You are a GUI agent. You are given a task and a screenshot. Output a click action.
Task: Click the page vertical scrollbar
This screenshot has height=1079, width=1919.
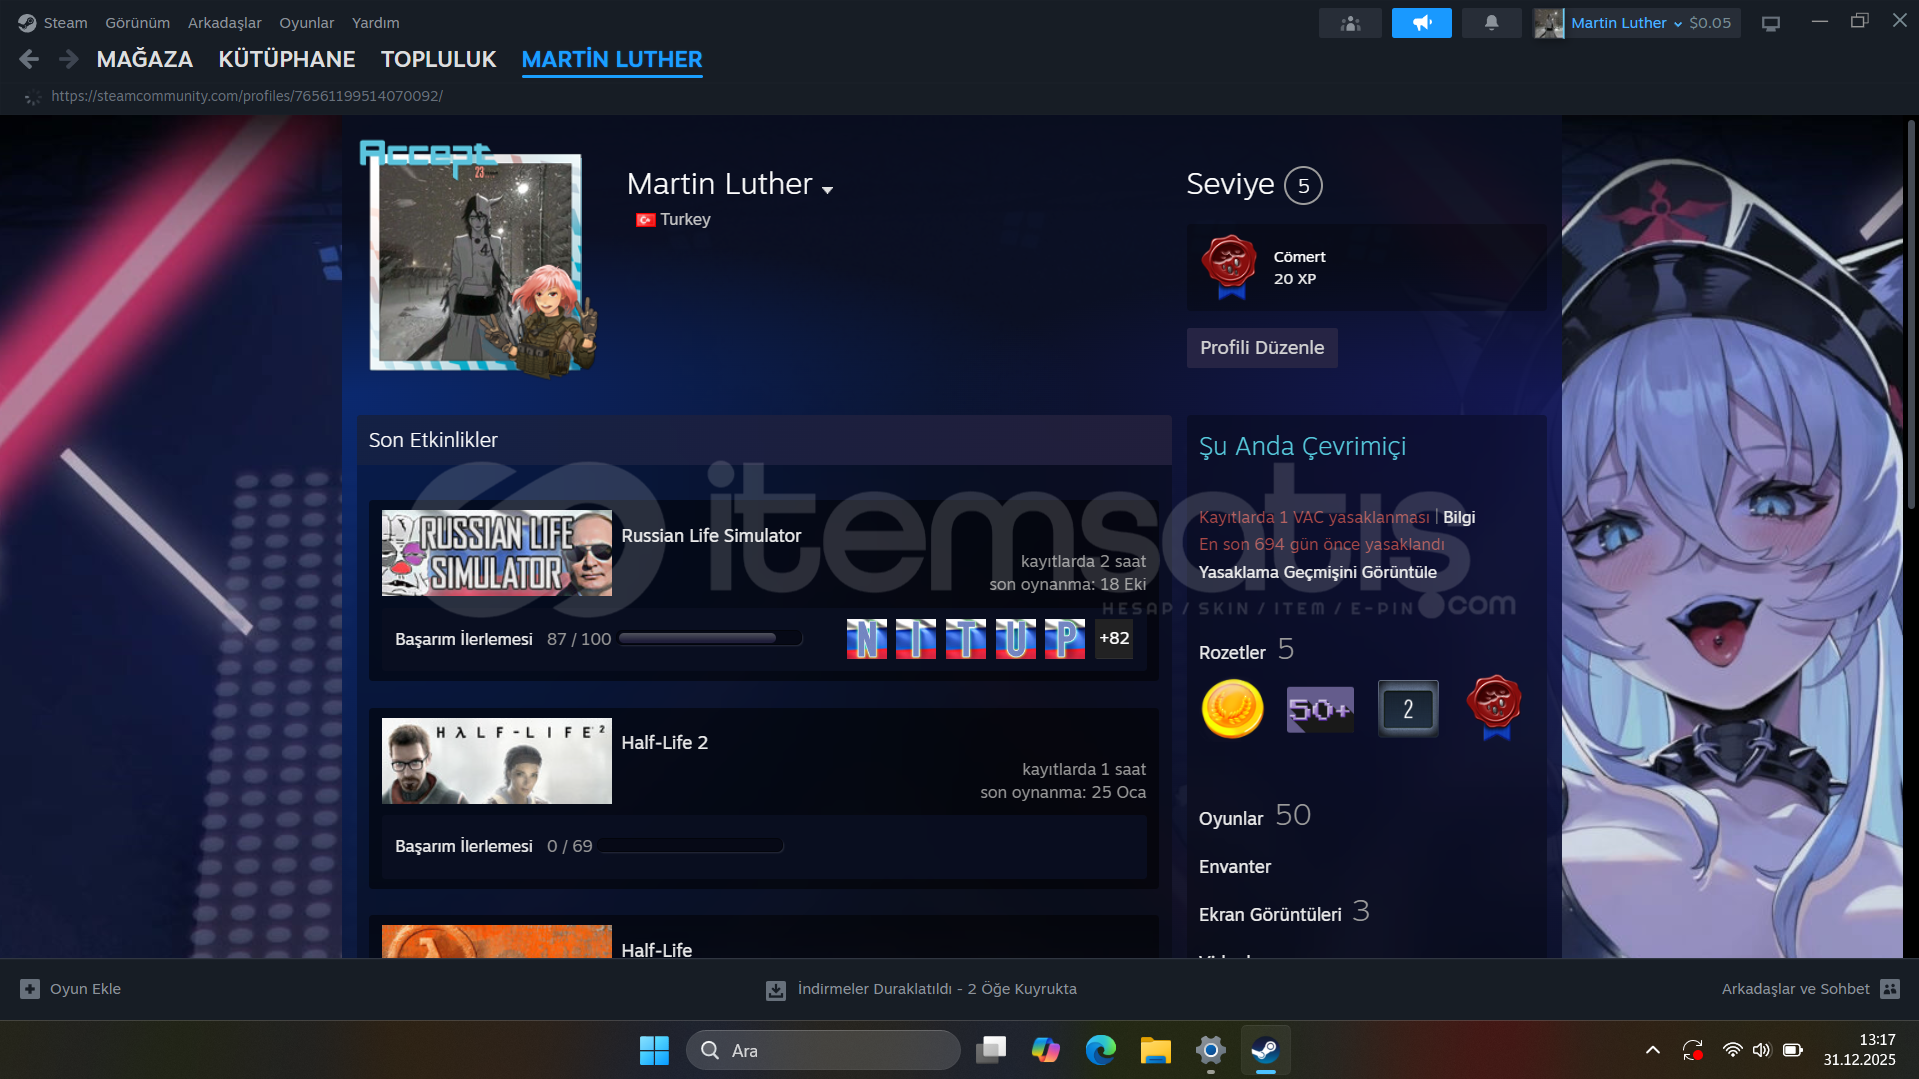click(x=1911, y=314)
